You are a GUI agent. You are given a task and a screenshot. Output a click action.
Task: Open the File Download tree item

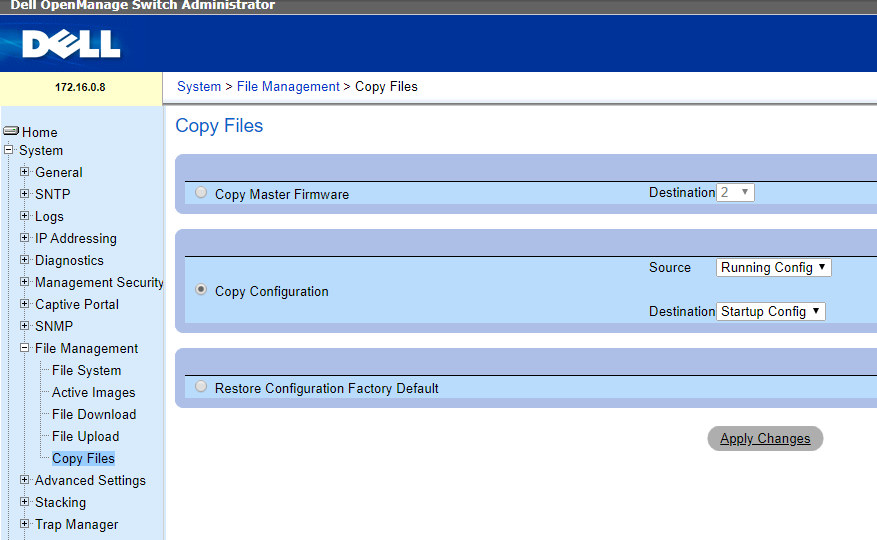94,415
